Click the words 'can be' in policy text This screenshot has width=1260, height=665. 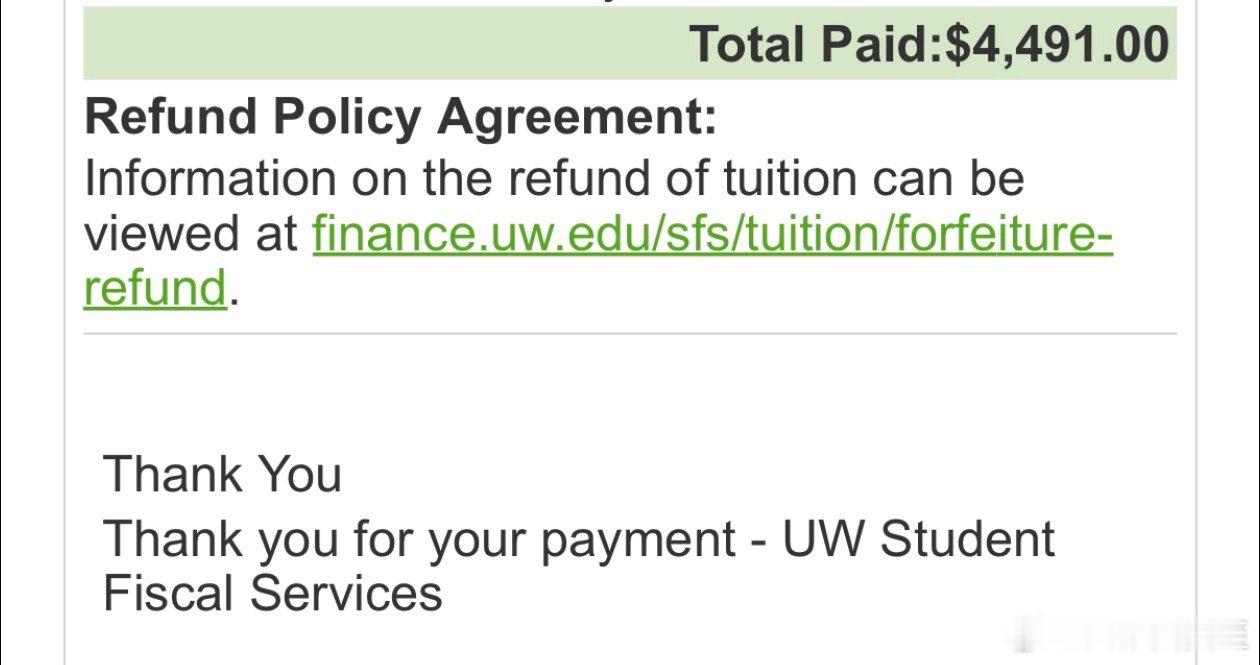point(948,179)
